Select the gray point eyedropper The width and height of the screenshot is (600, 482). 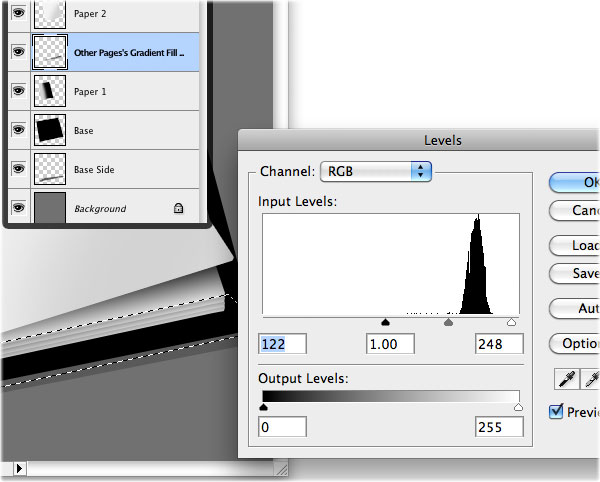pos(590,379)
